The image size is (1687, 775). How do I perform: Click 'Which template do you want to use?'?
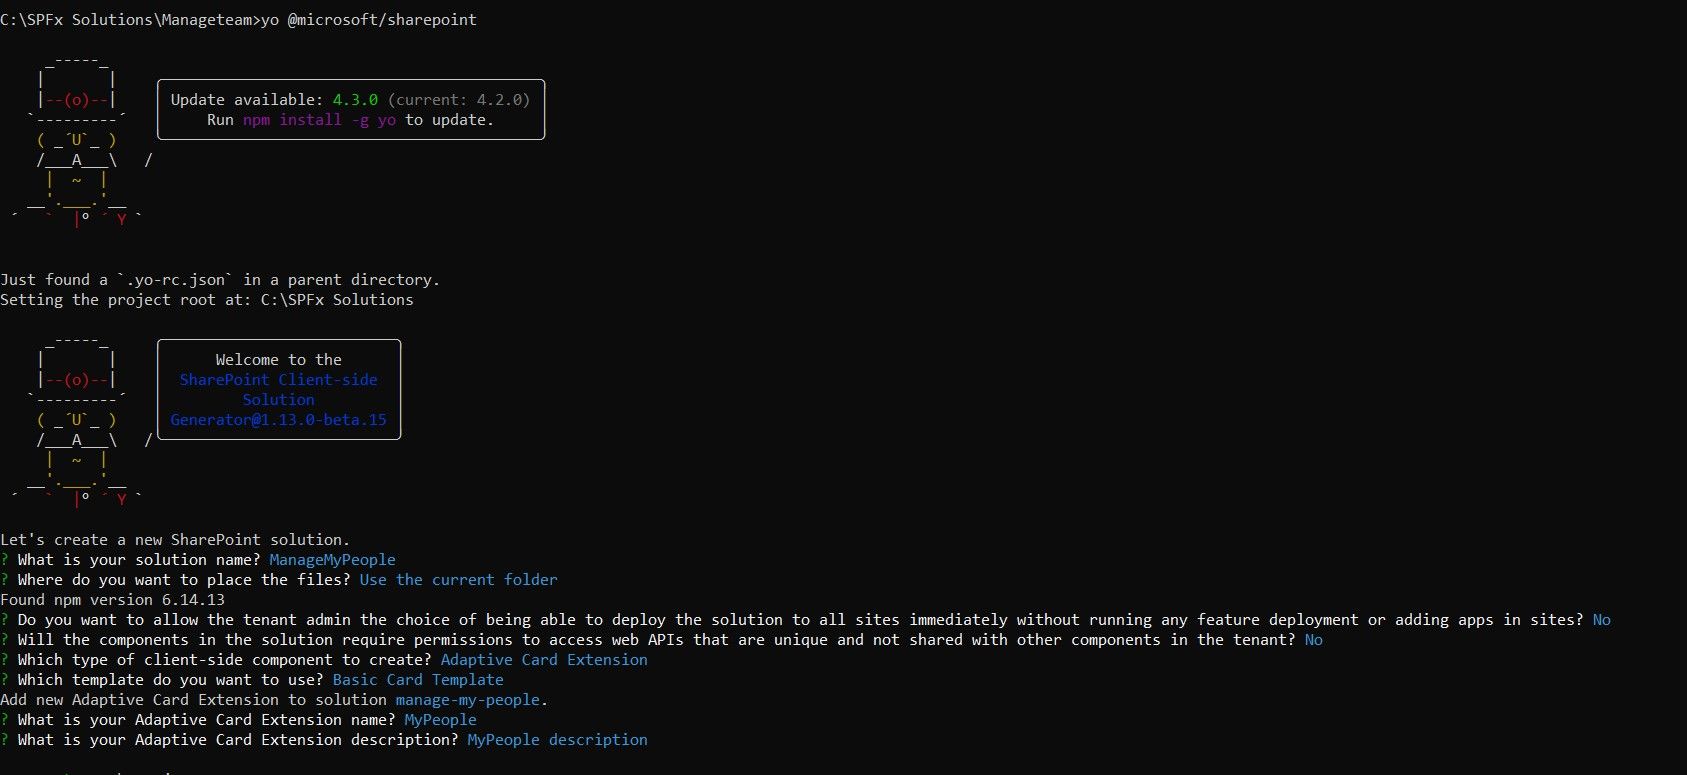click(x=170, y=680)
